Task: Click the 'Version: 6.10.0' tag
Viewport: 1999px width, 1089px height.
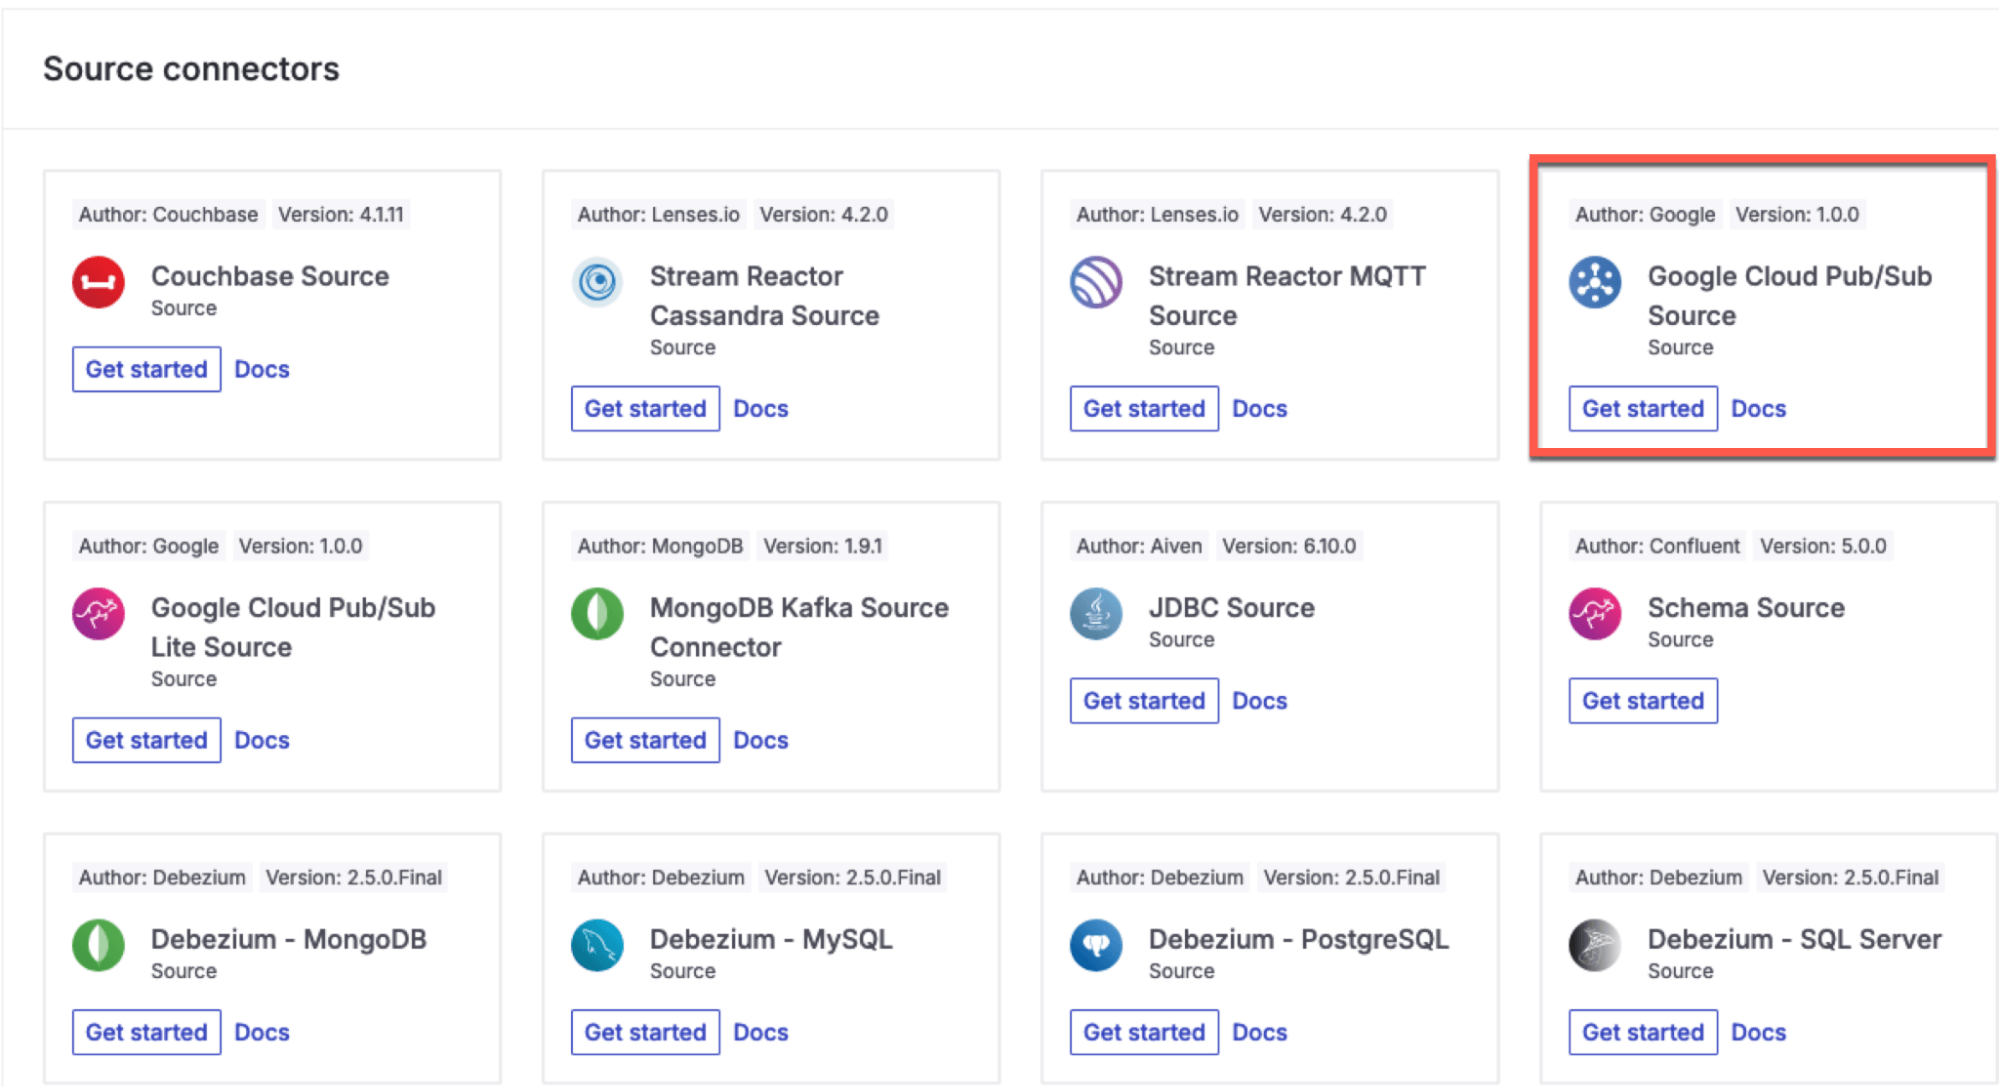Action: coord(1289,546)
